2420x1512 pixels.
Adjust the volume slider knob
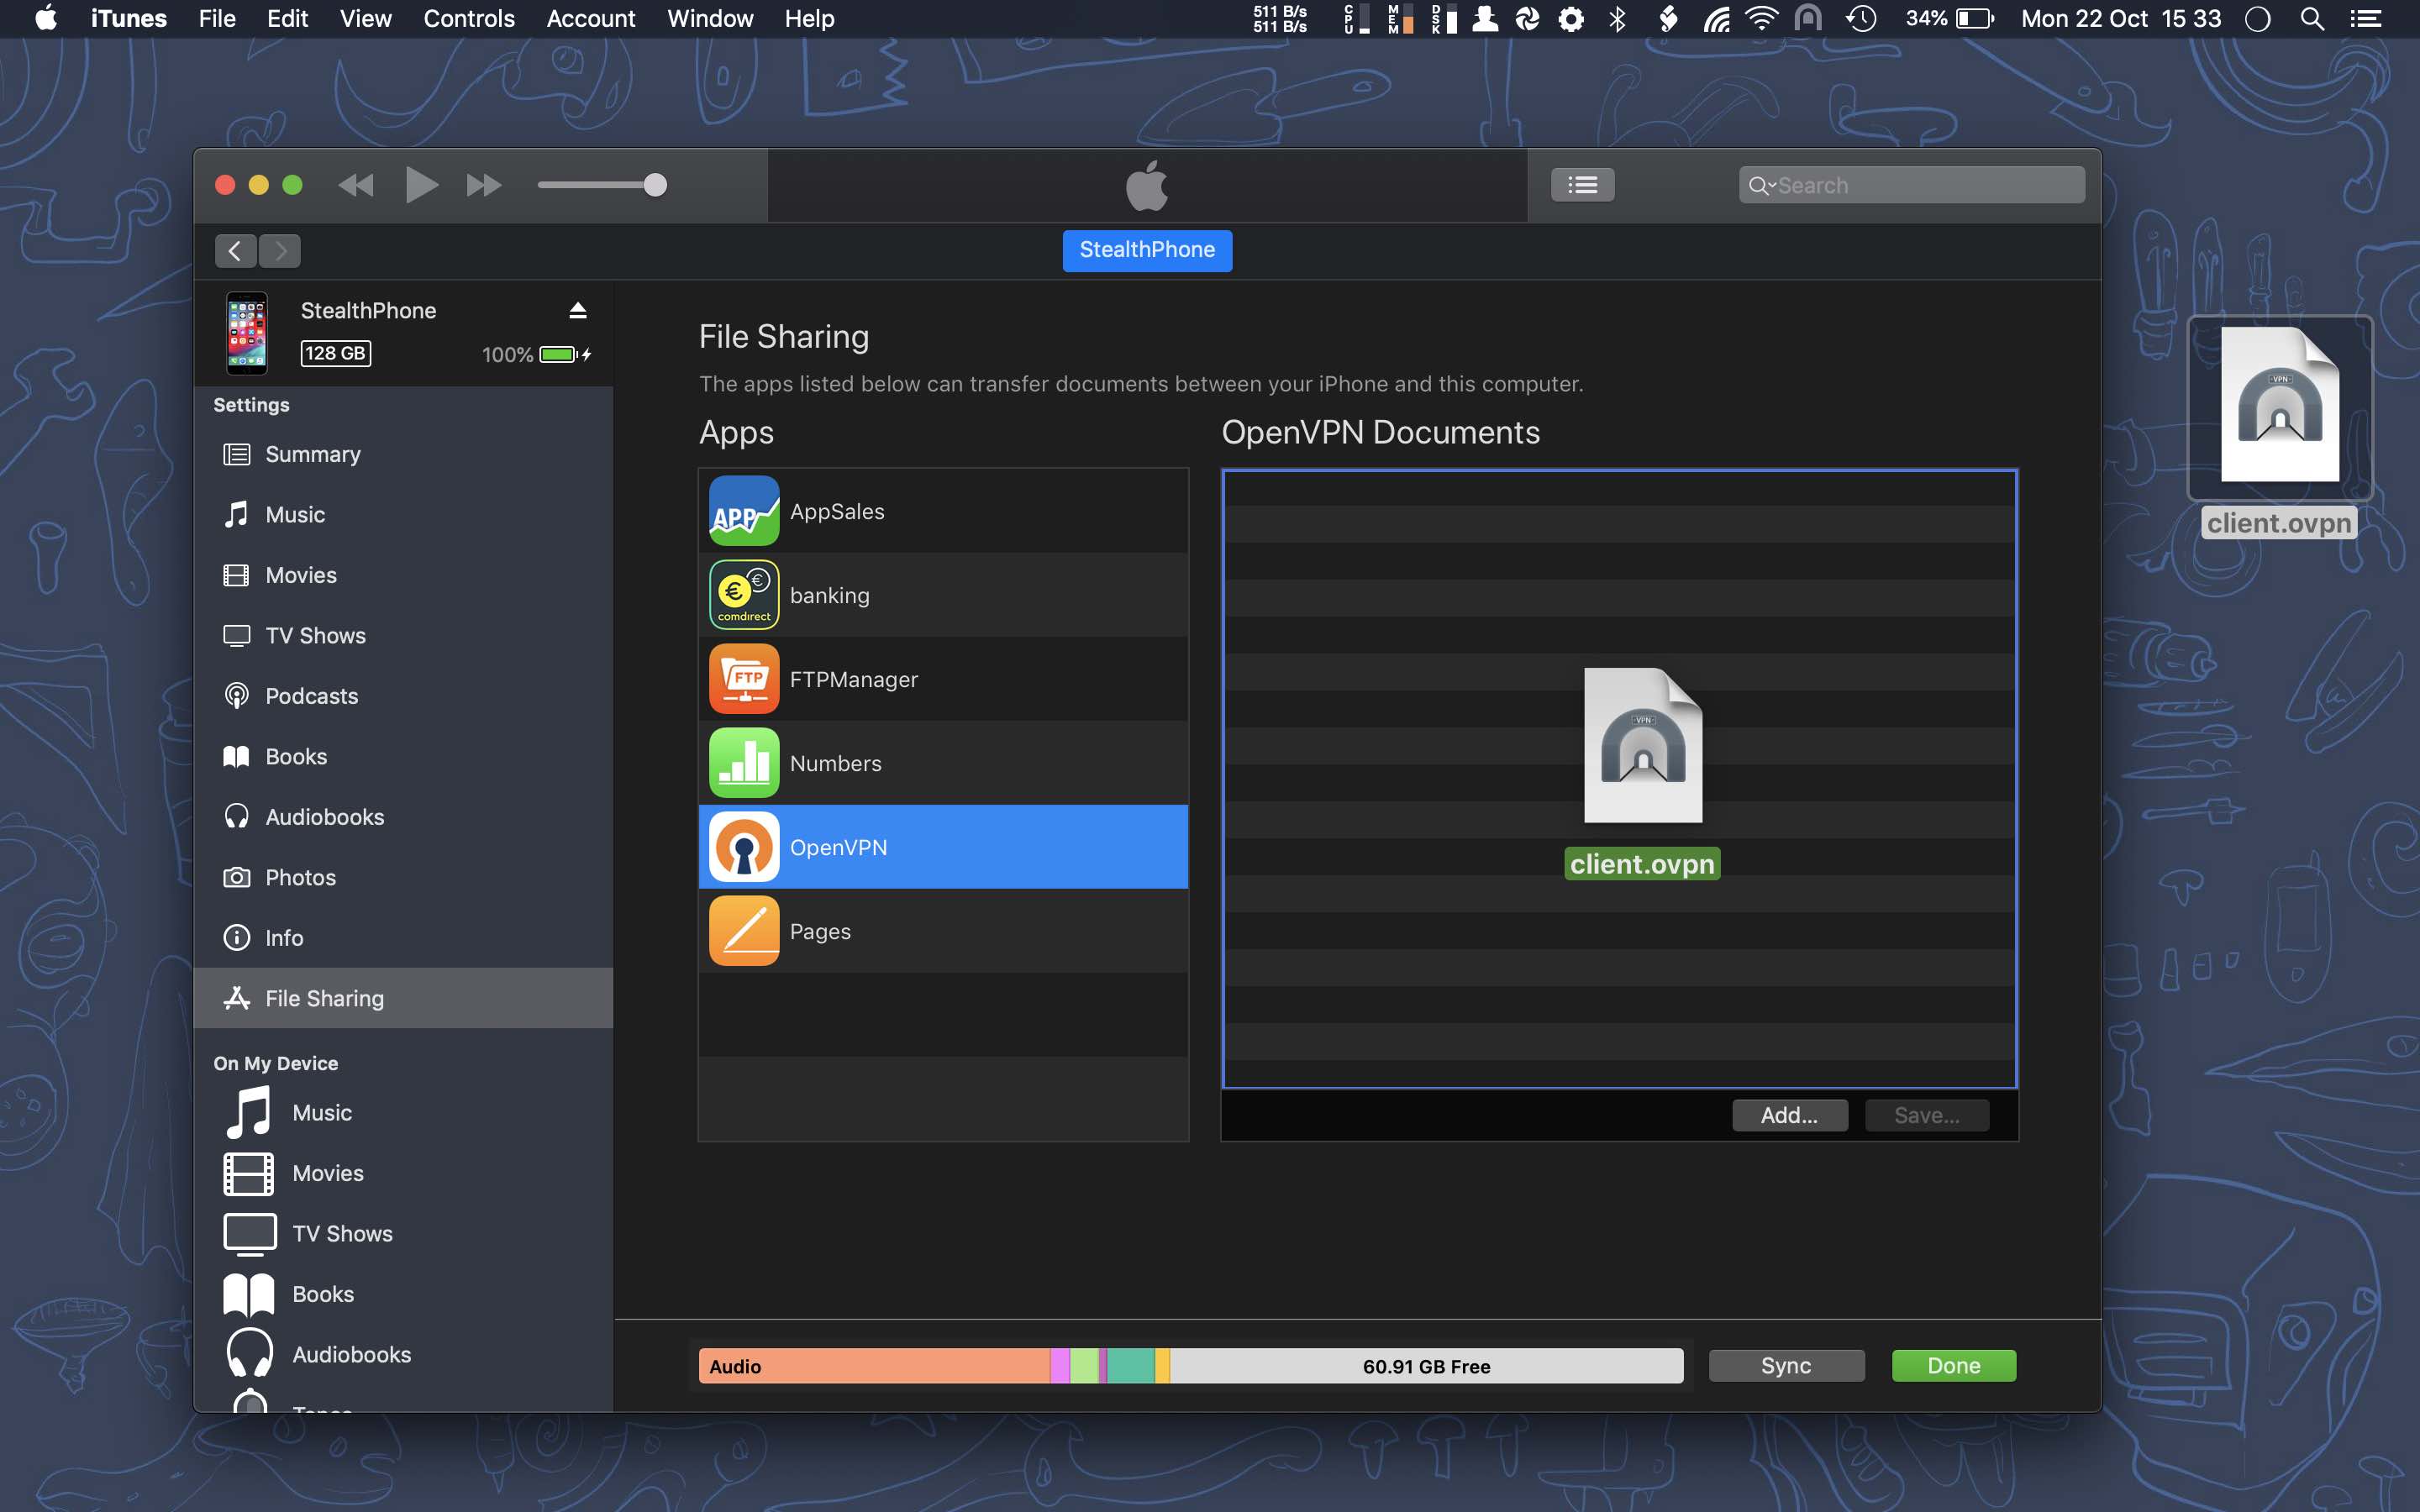655,185
